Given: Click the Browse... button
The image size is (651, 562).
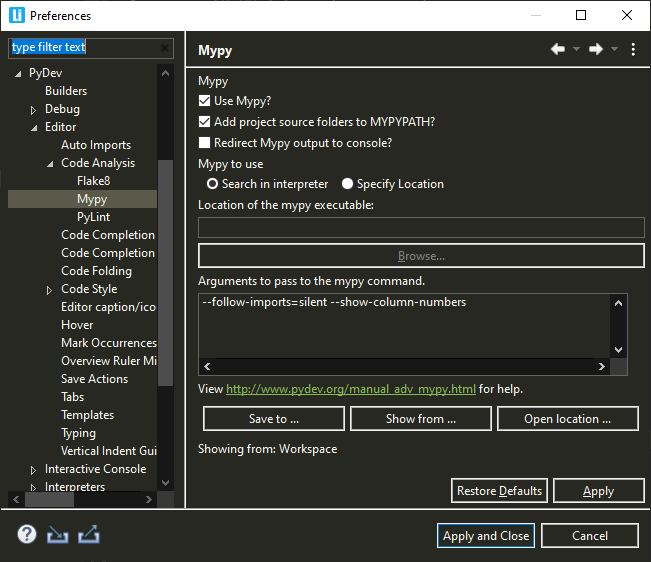Looking at the screenshot, I should 421,256.
